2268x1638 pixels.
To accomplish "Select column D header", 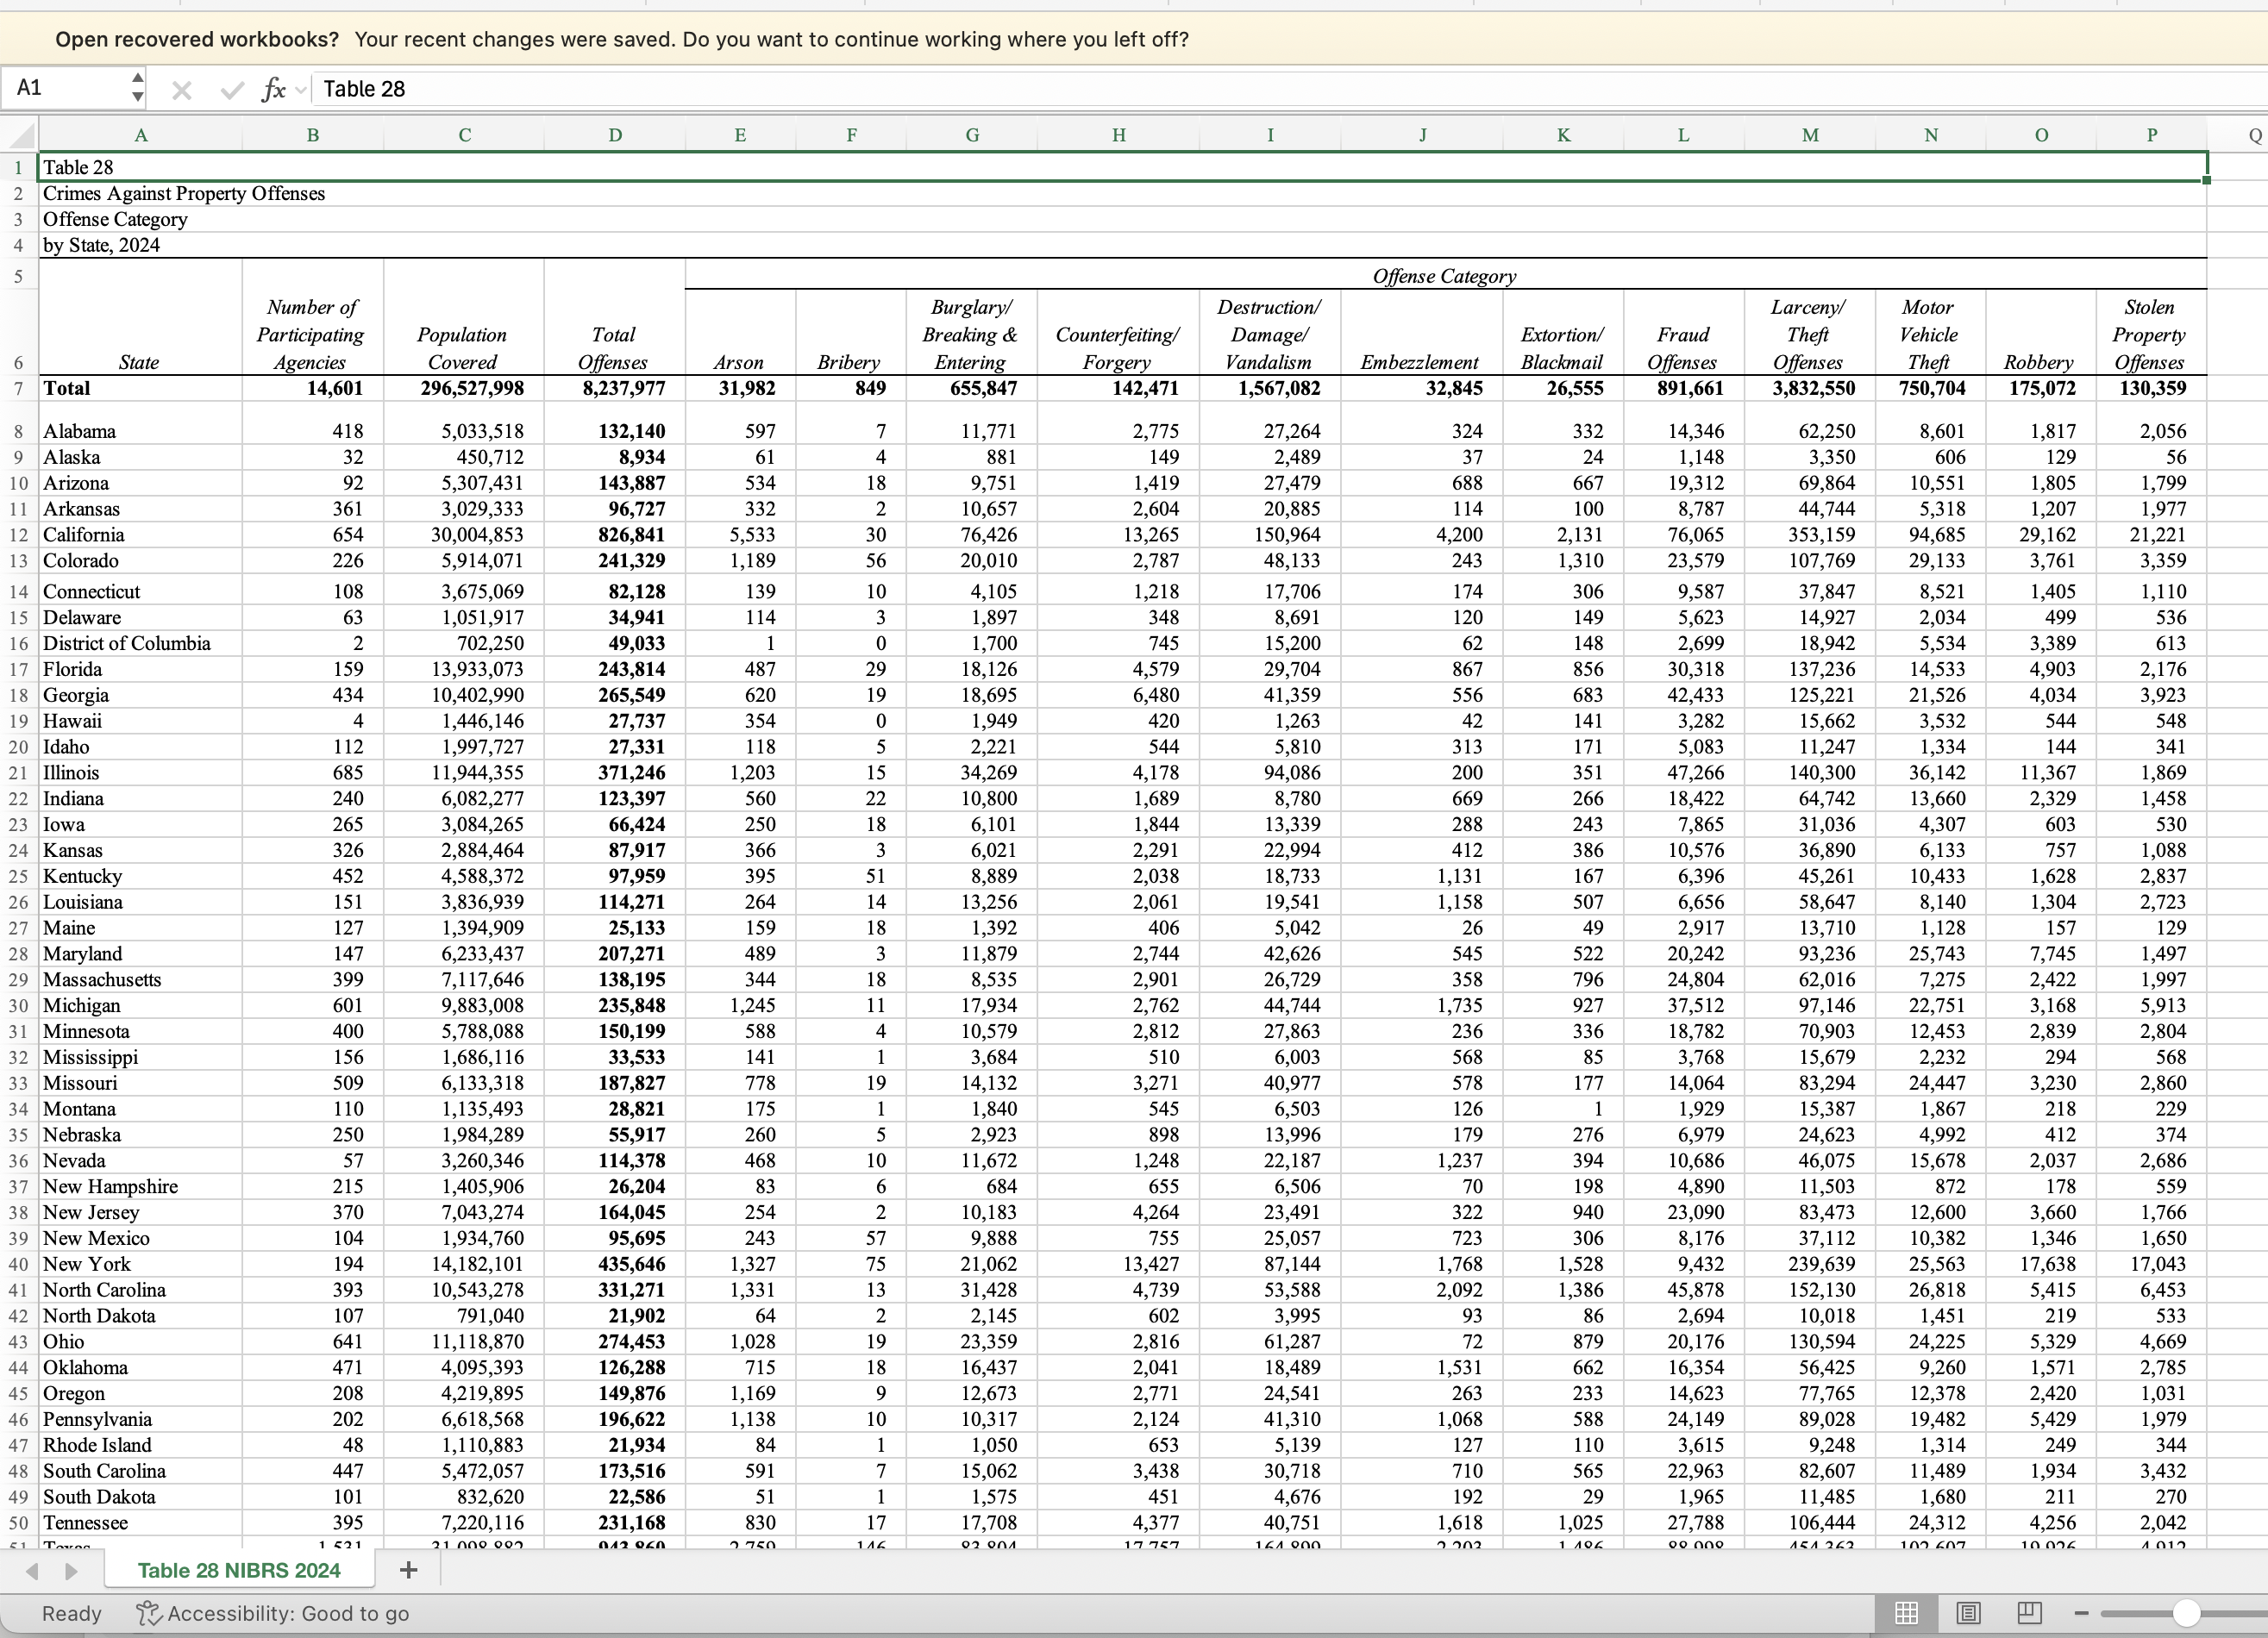I will (x=615, y=135).
